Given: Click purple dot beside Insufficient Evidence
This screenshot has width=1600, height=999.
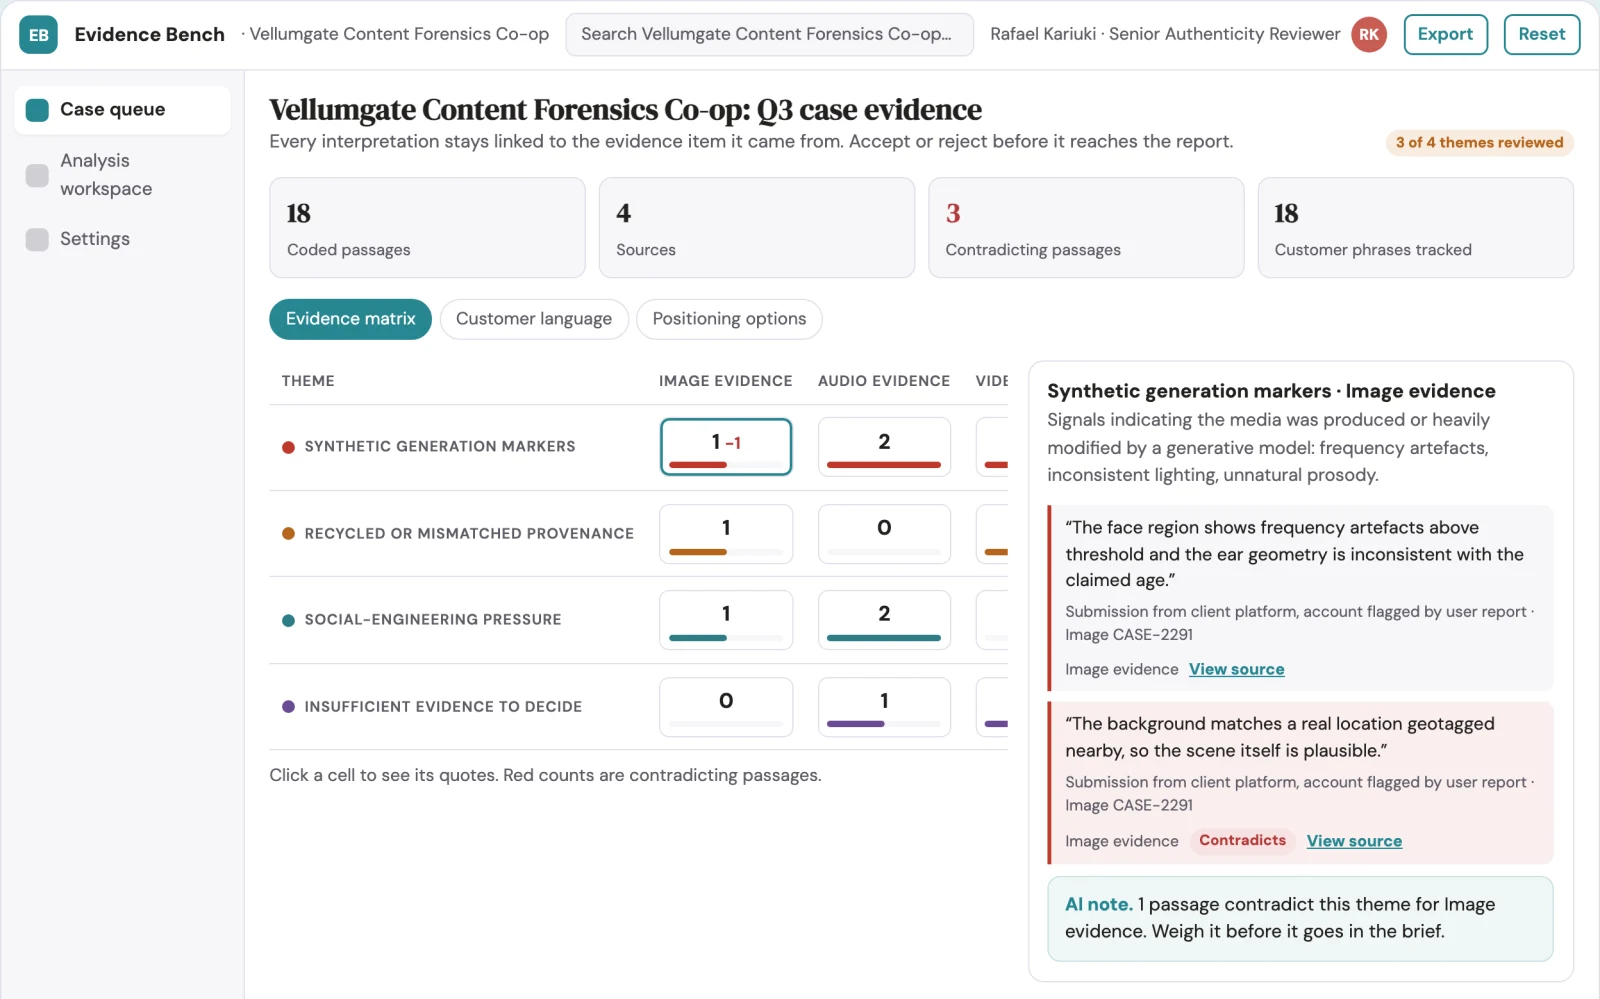Looking at the screenshot, I should 288,707.
